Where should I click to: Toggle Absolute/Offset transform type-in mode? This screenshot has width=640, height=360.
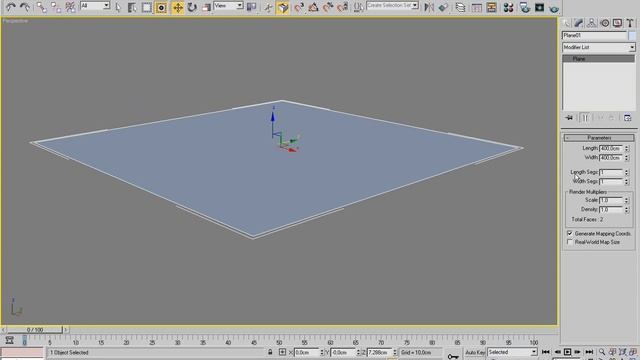282,352
